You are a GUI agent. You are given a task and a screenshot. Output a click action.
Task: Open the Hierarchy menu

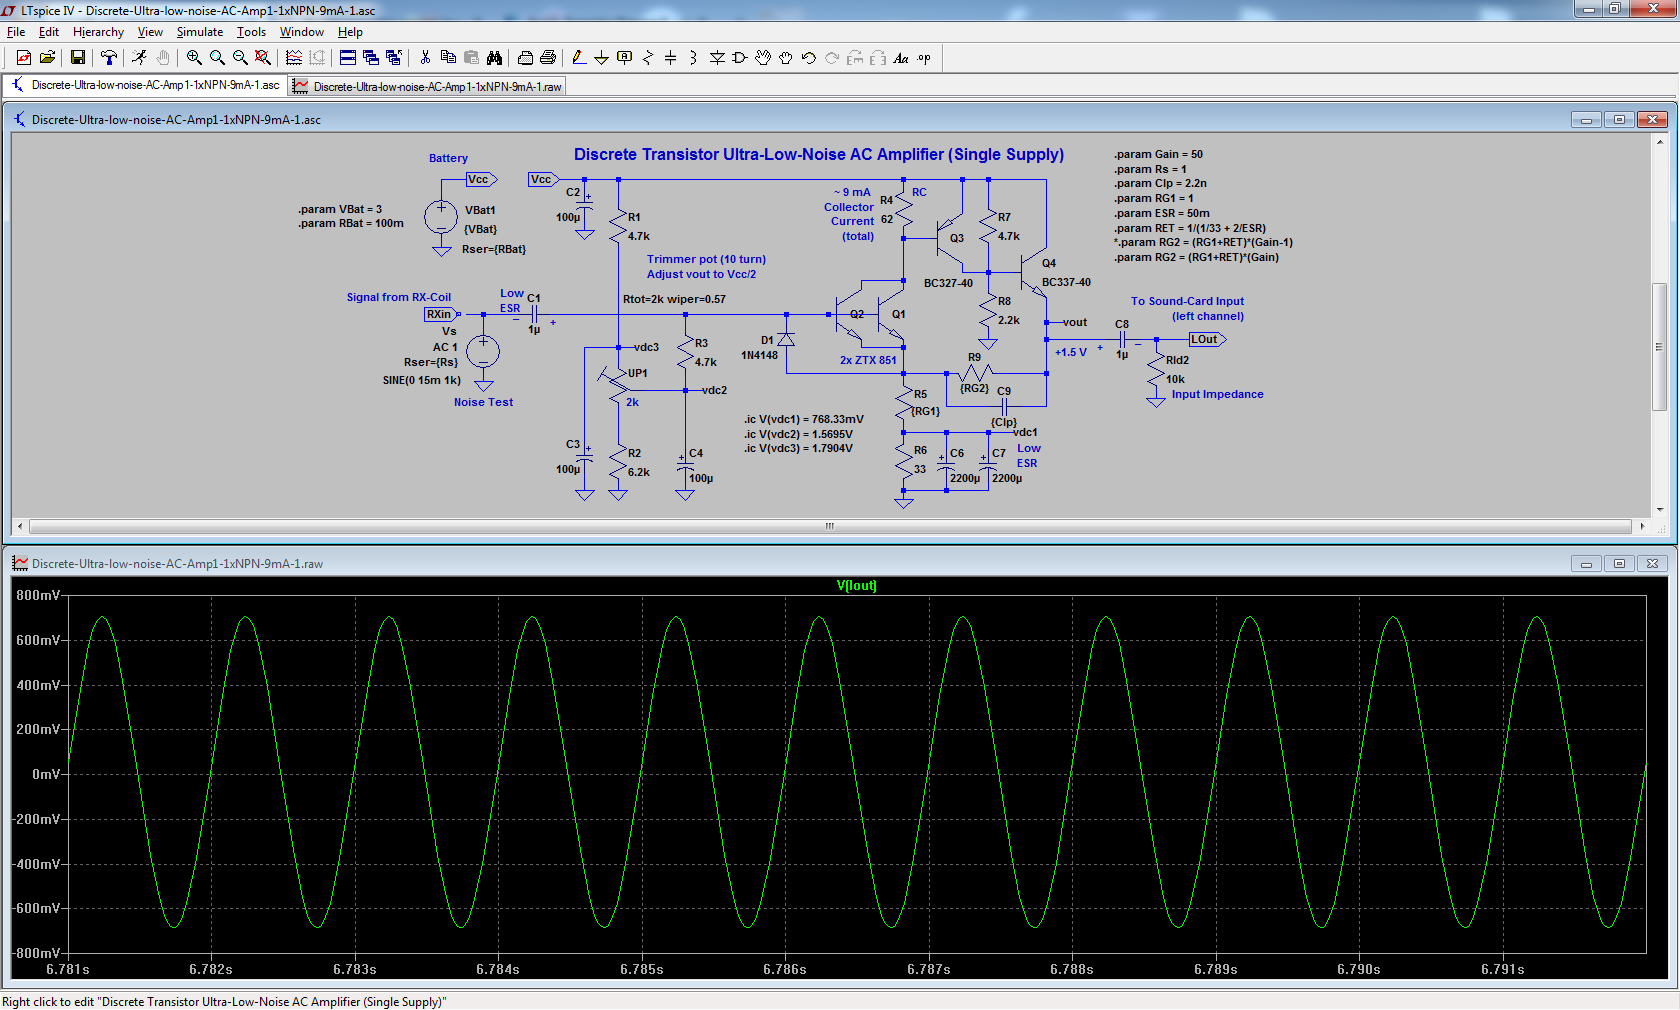pos(98,32)
